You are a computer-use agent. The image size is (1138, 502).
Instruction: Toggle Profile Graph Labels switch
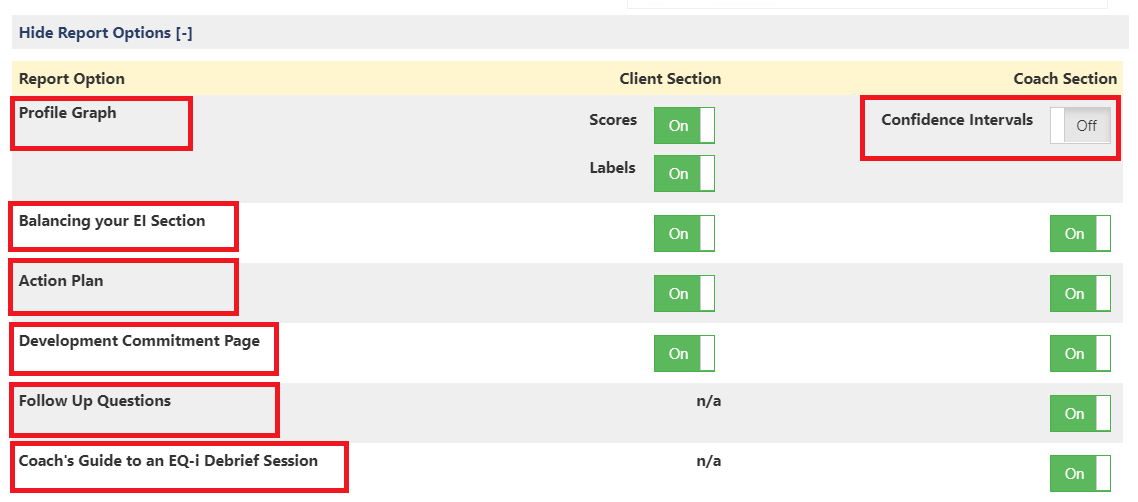(x=684, y=173)
